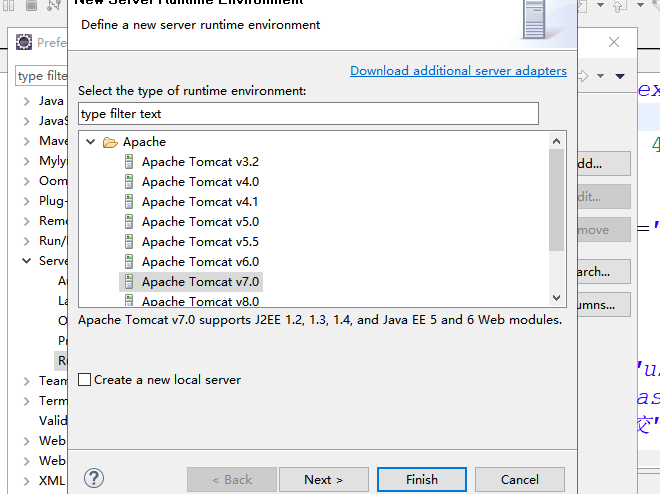
Task: Select the Apache folder icon
Action: (x=110, y=142)
